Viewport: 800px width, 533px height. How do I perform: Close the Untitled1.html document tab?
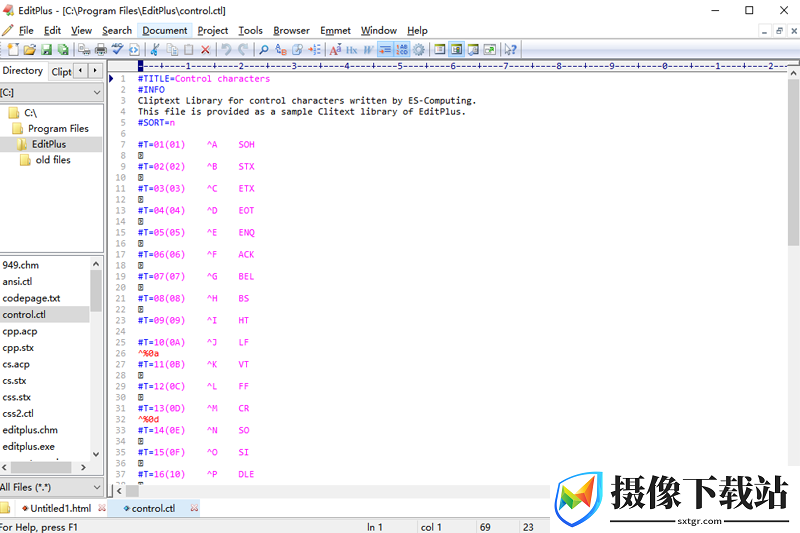coord(102,508)
